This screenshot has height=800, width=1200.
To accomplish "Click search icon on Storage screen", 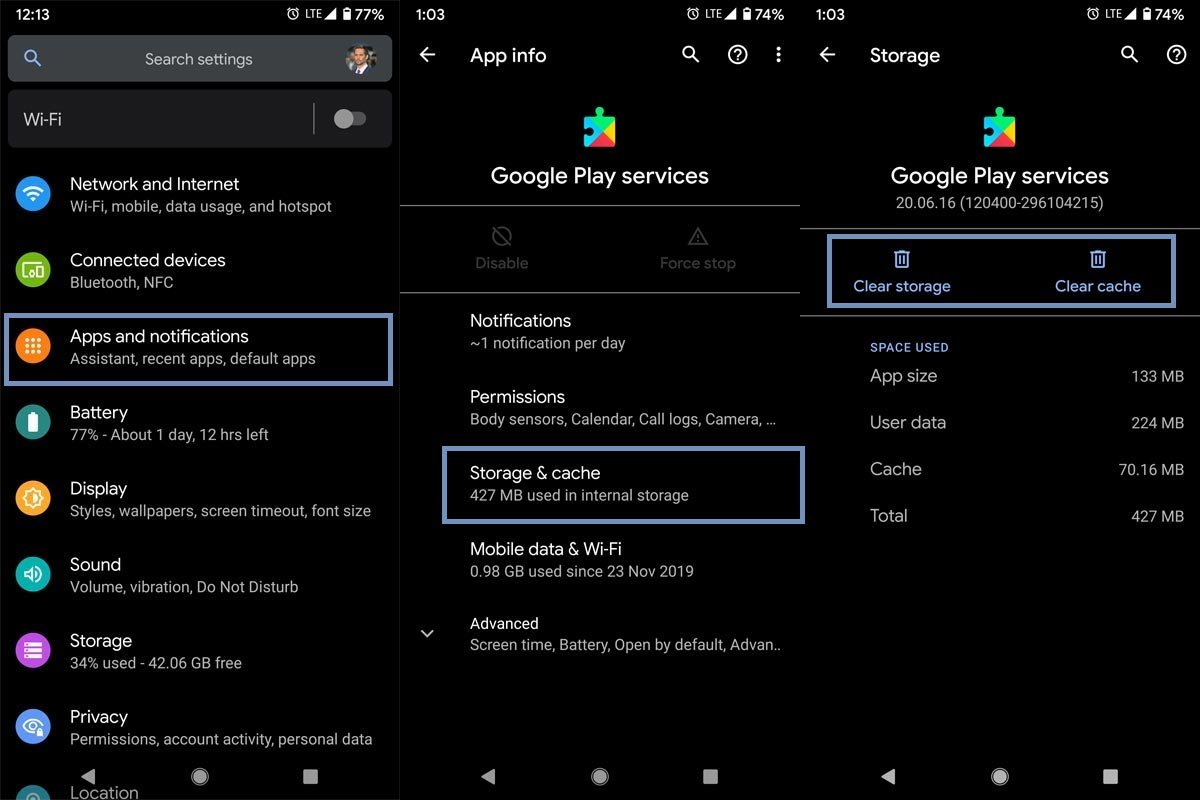I will 1129,55.
